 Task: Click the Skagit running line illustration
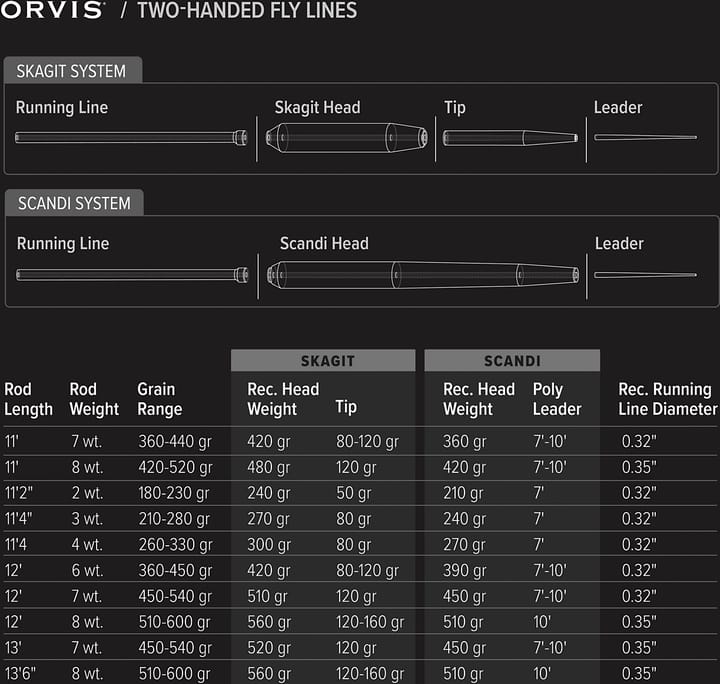pyautogui.click(x=131, y=137)
